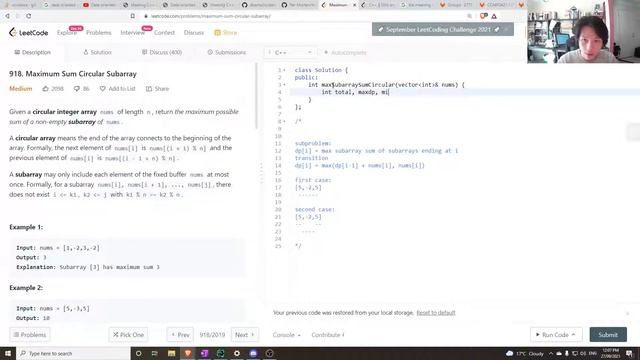Screen dimensions: 640x360
Task: Open the notification center icon
Action: (629, 353)
